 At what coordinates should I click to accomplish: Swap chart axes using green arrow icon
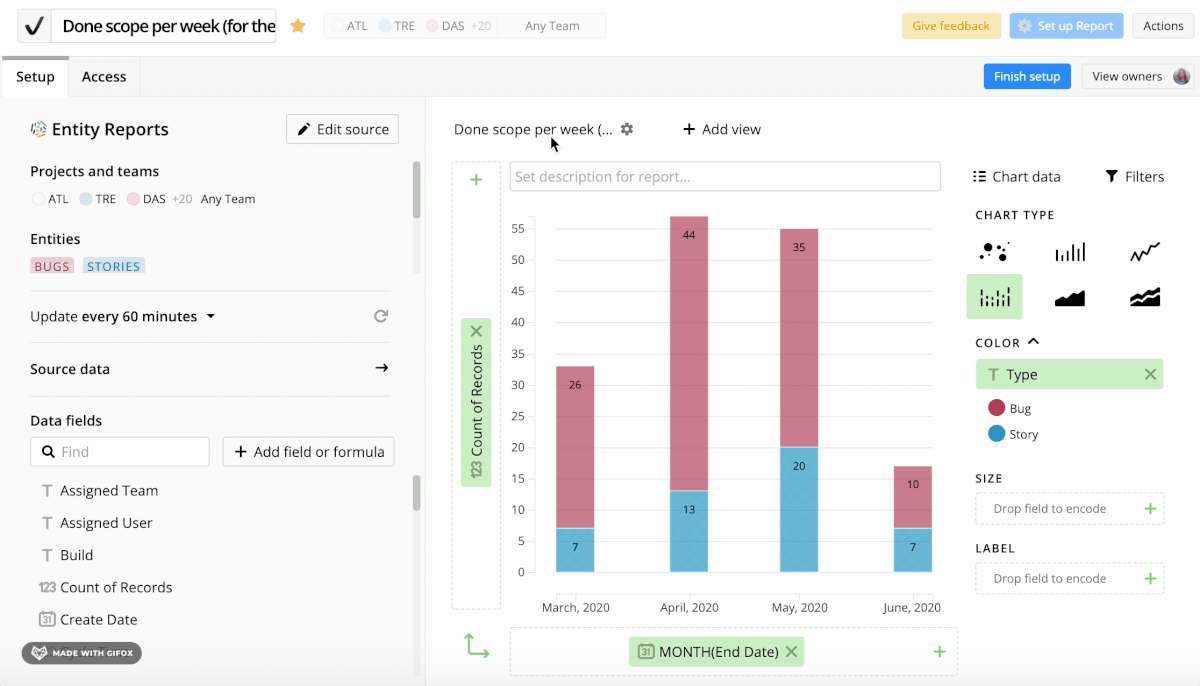click(x=476, y=646)
